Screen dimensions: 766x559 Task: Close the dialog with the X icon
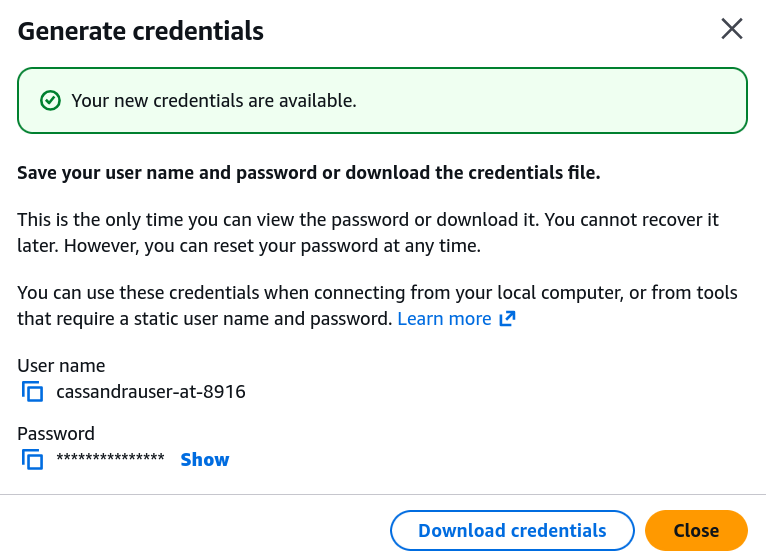tap(732, 29)
